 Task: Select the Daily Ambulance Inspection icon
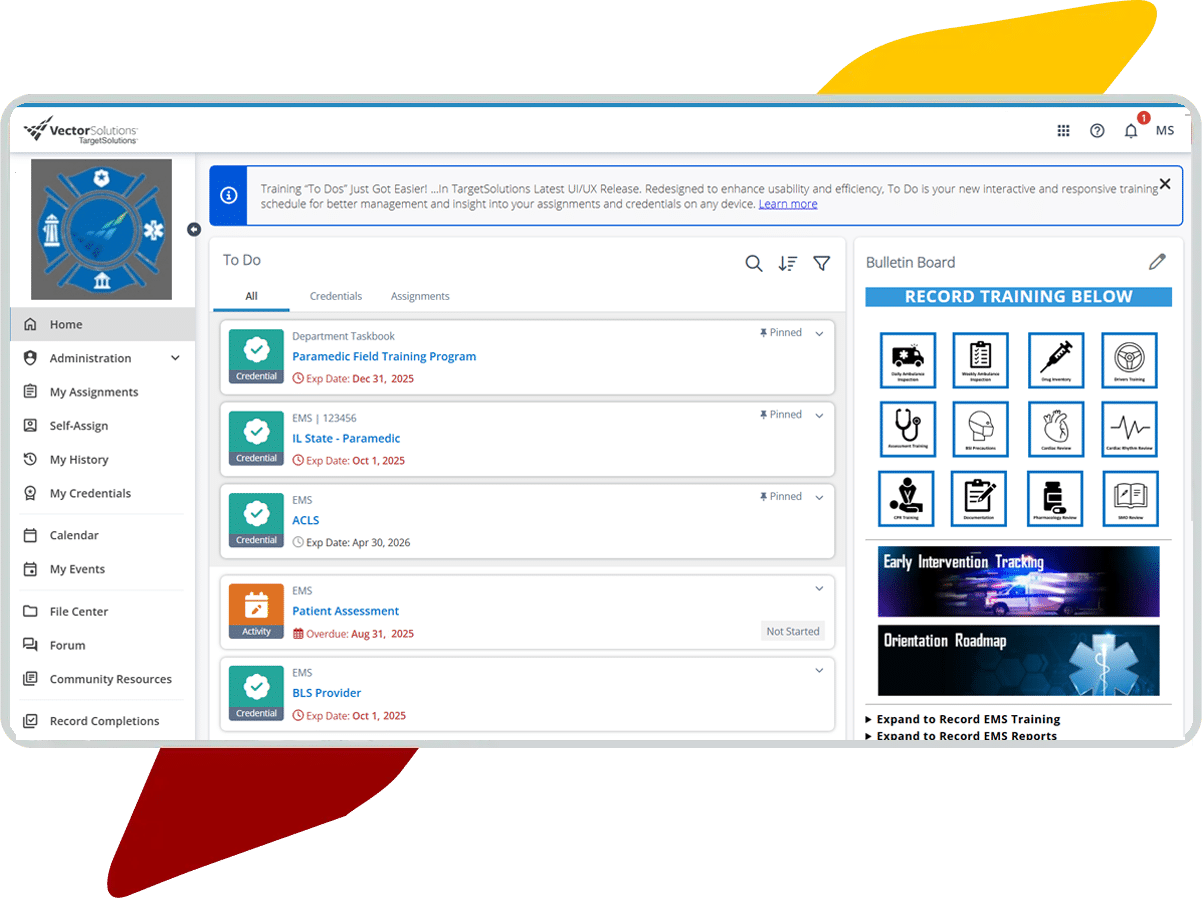click(906, 360)
